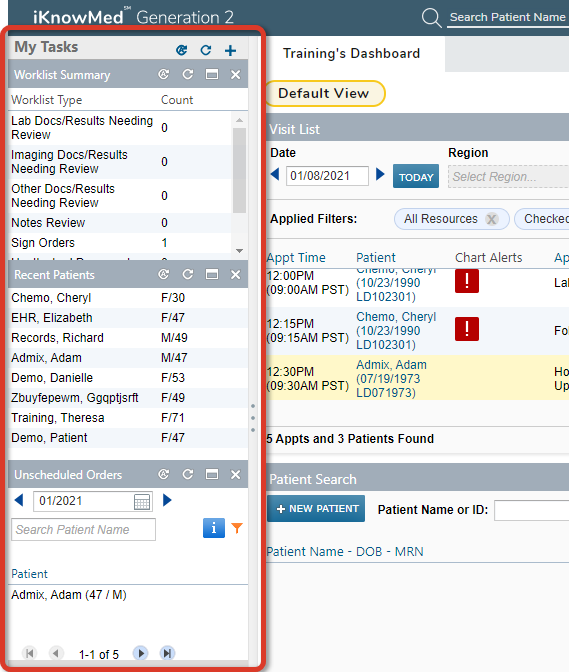Open the calendar picker for Unscheduled Orders
Image resolution: width=569 pixels, height=672 pixels.
click(142, 501)
